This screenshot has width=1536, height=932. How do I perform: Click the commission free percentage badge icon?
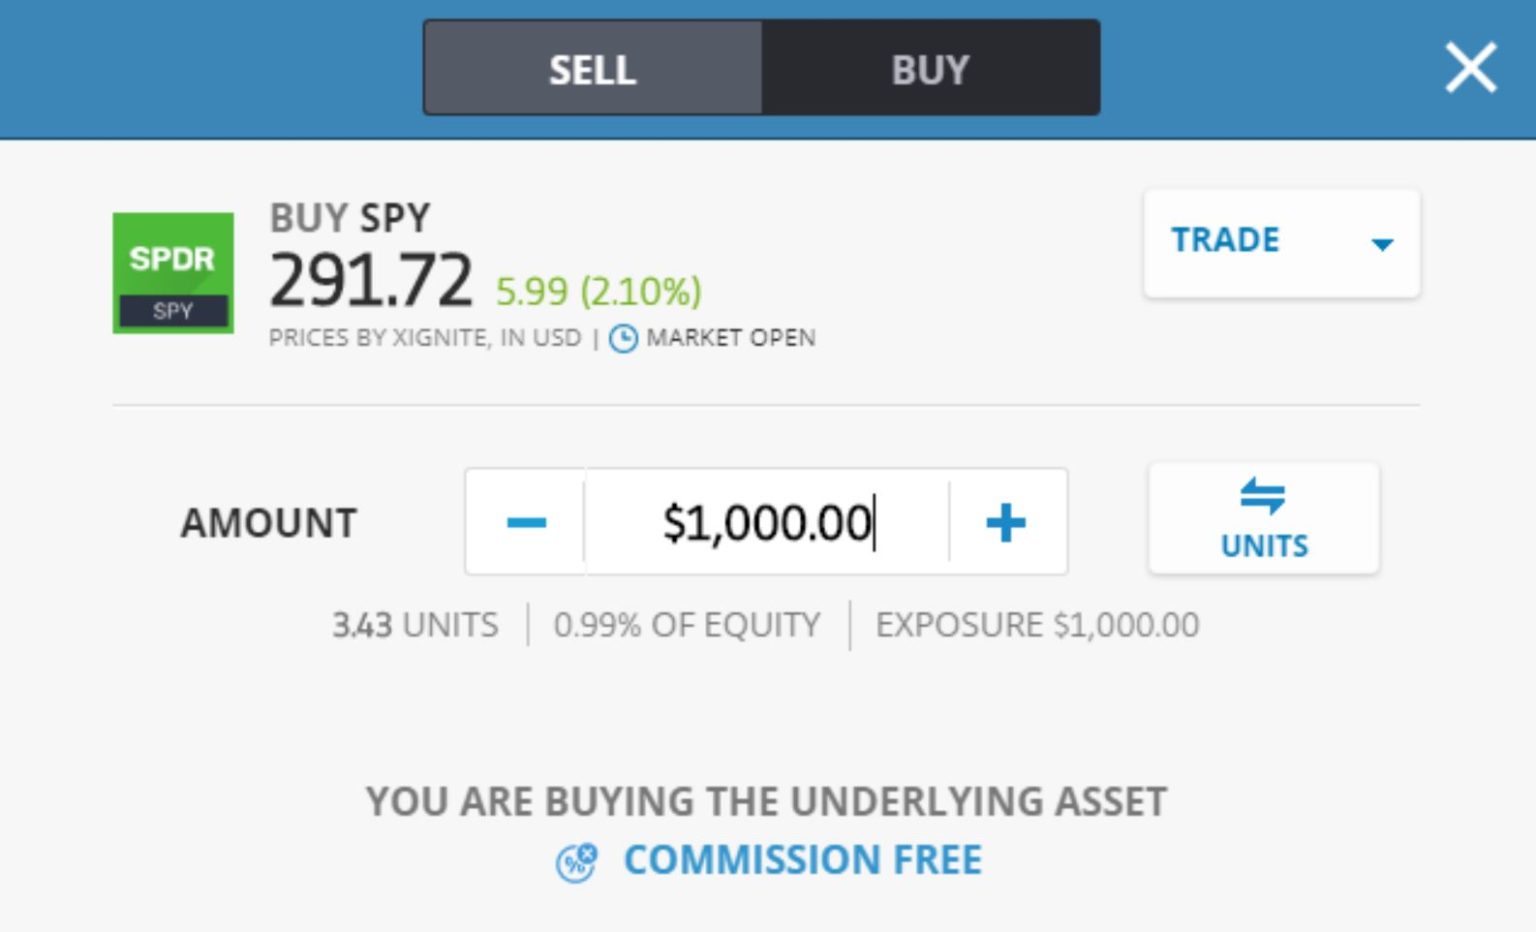(x=576, y=859)
